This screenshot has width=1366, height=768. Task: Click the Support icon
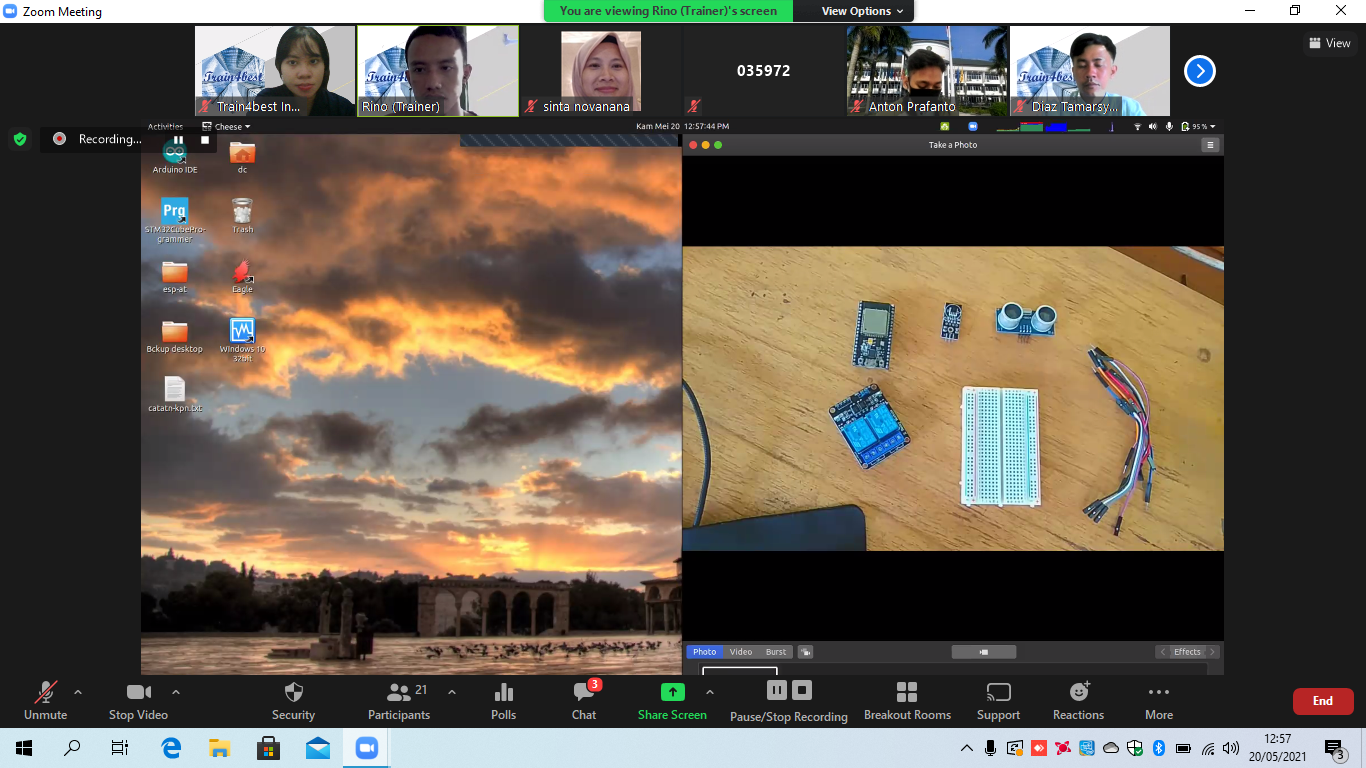998,693
